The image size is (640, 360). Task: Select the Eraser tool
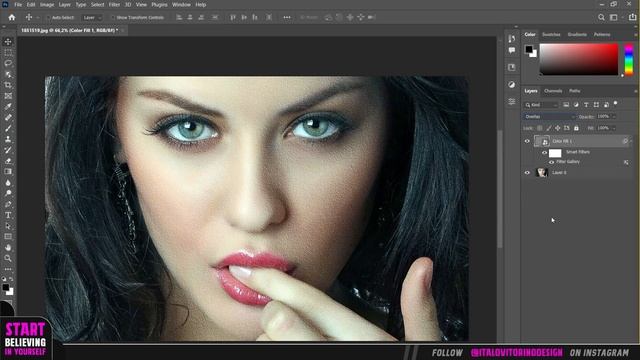pos(8,161)
